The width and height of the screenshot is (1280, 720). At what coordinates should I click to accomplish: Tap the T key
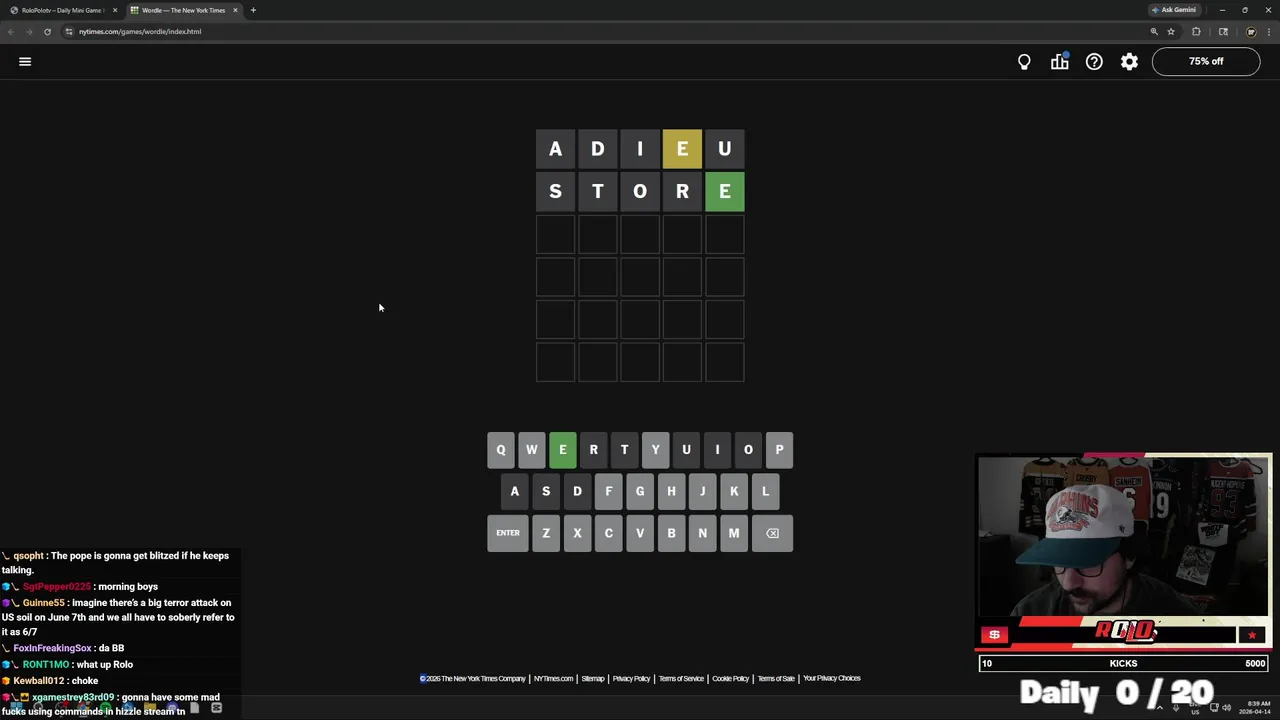[x=625, y=450]
